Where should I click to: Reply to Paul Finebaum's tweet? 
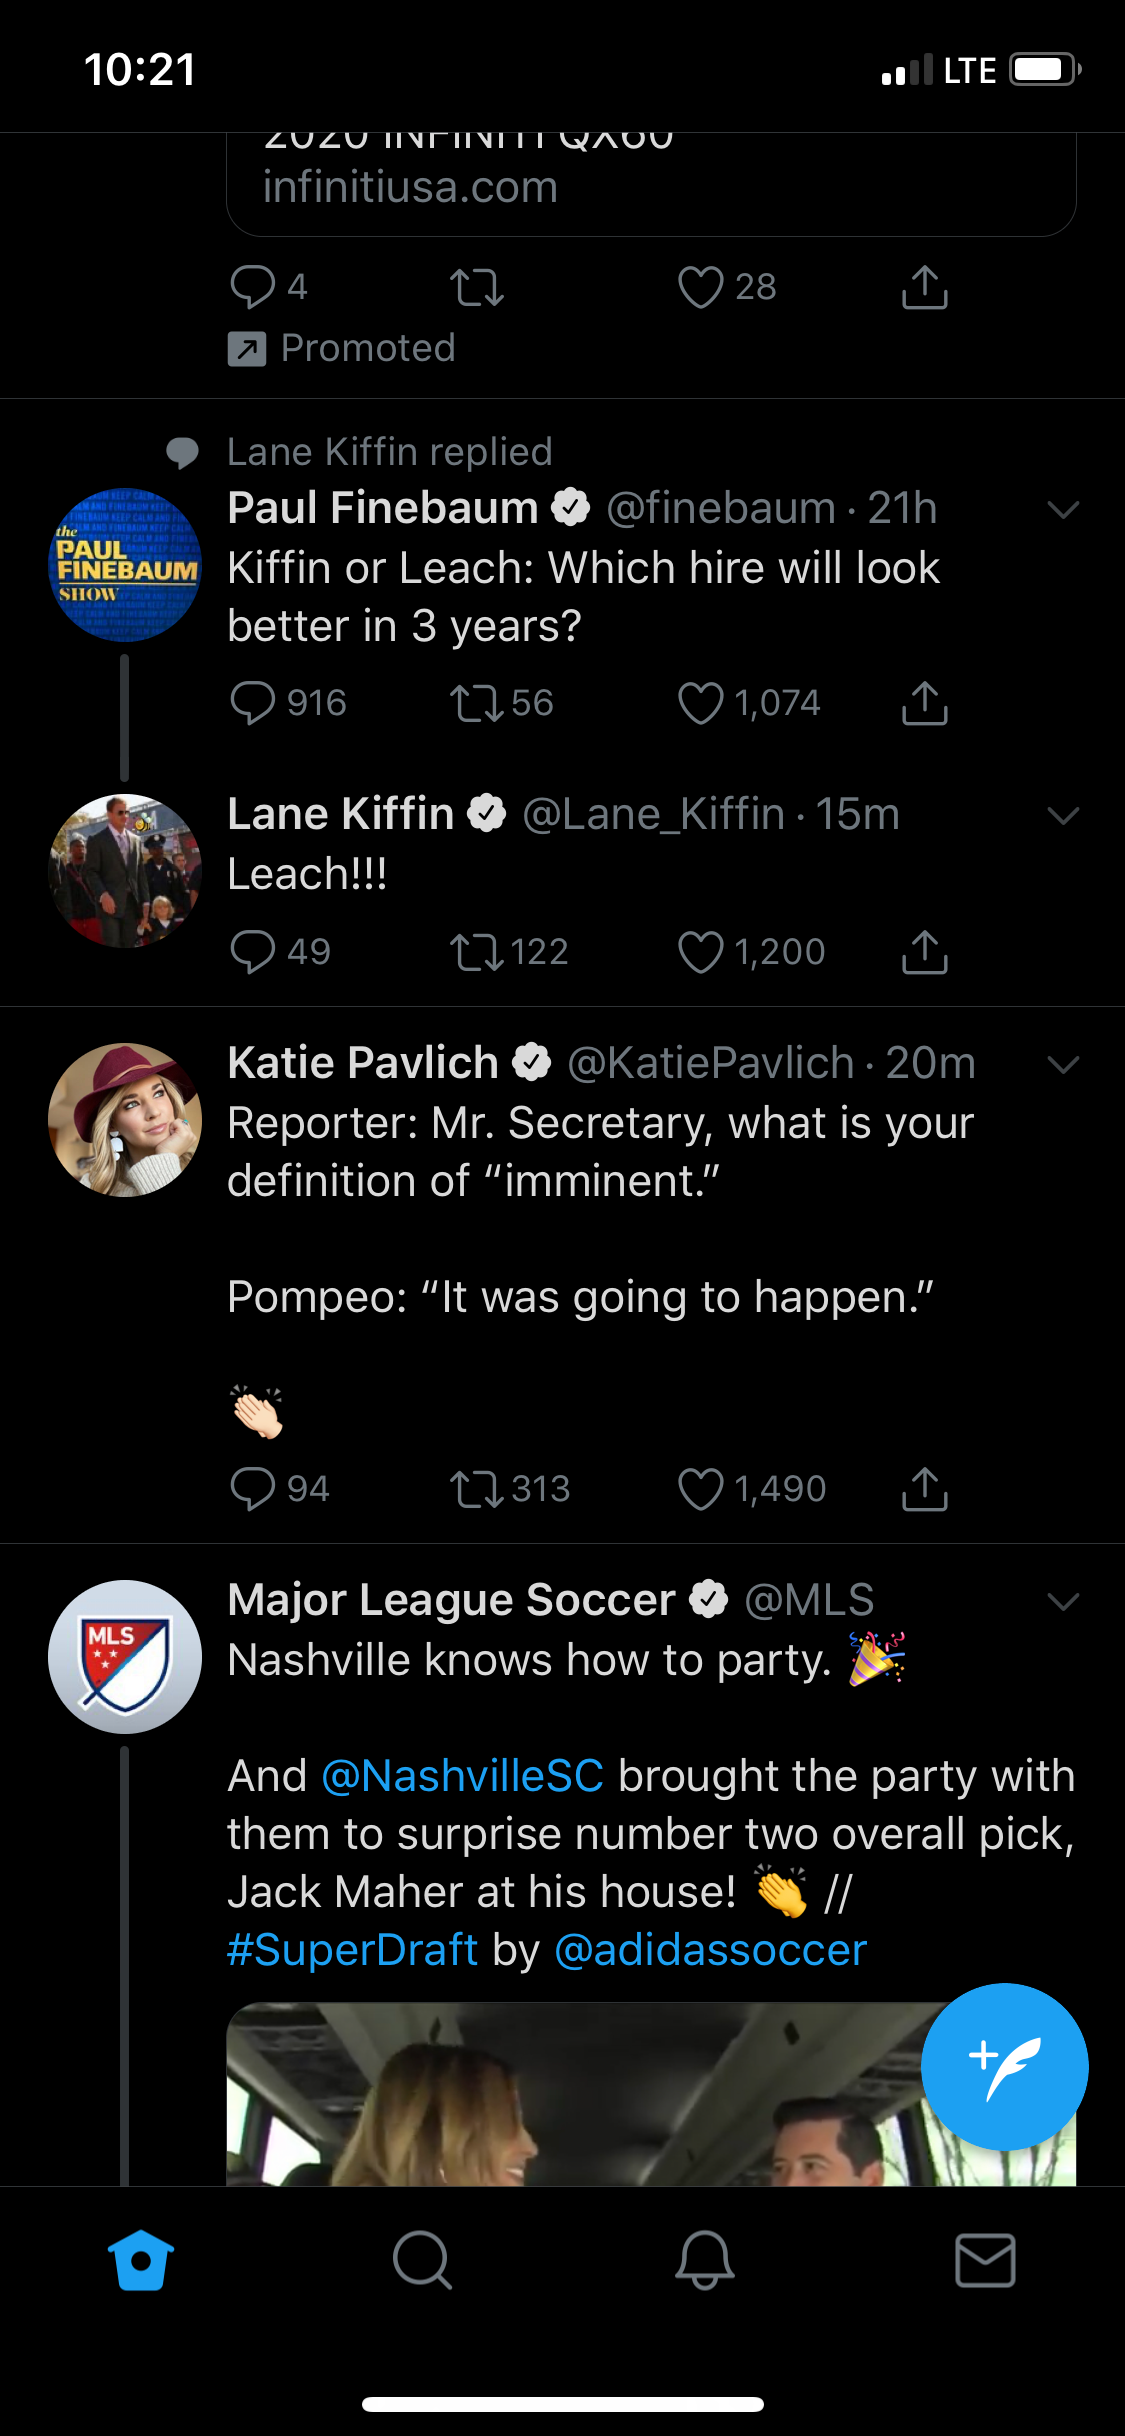(252, 703)
